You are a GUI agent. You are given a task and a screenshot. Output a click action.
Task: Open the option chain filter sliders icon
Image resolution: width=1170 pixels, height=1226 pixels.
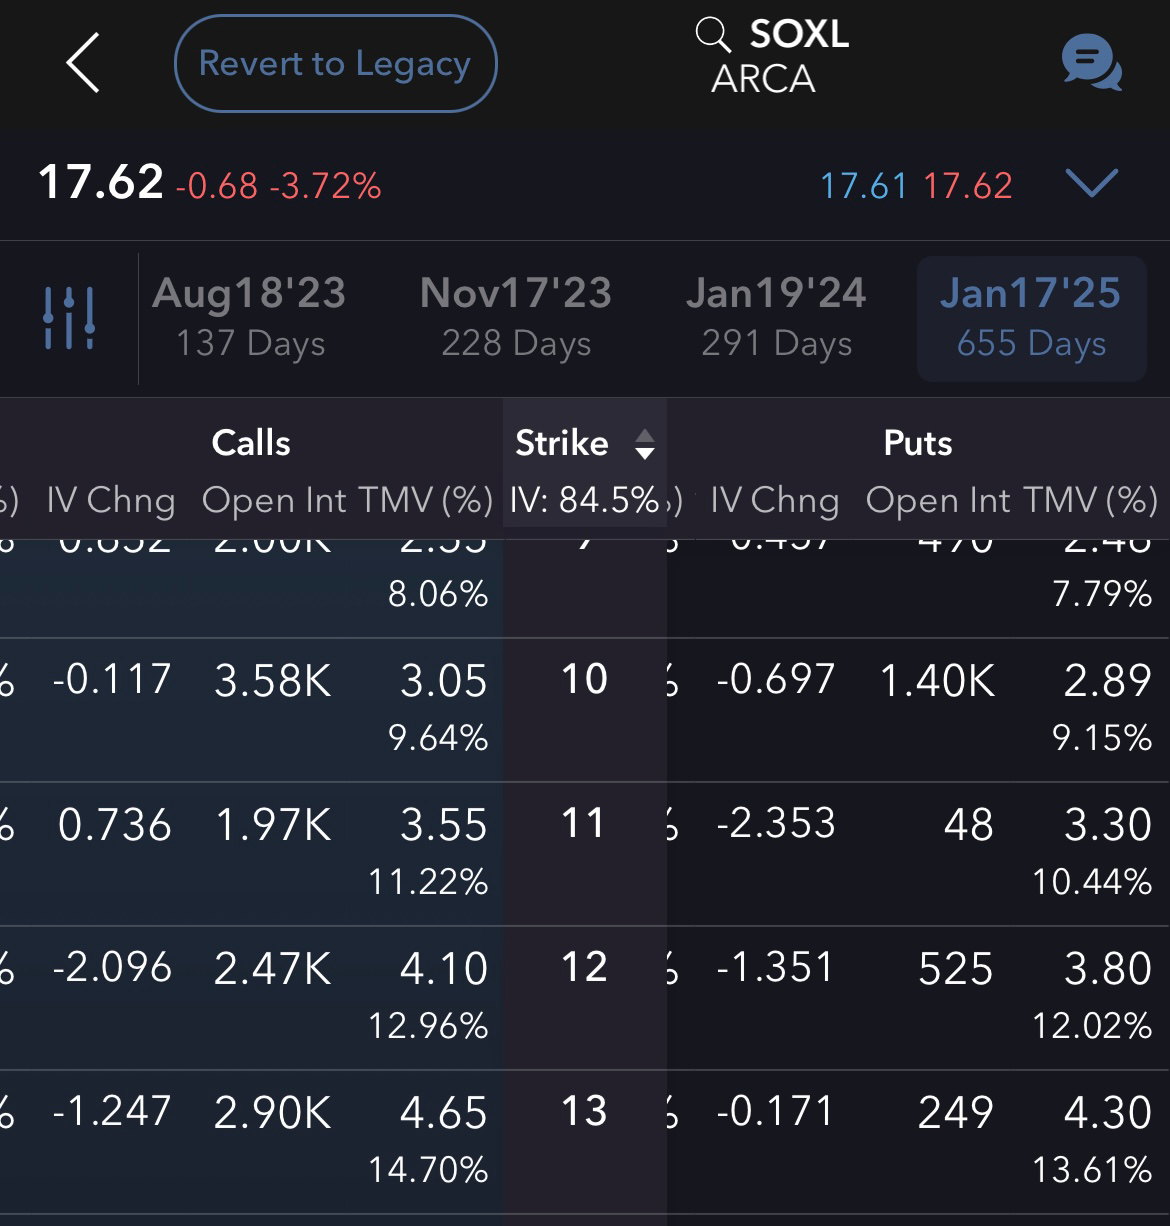point(69,318)
